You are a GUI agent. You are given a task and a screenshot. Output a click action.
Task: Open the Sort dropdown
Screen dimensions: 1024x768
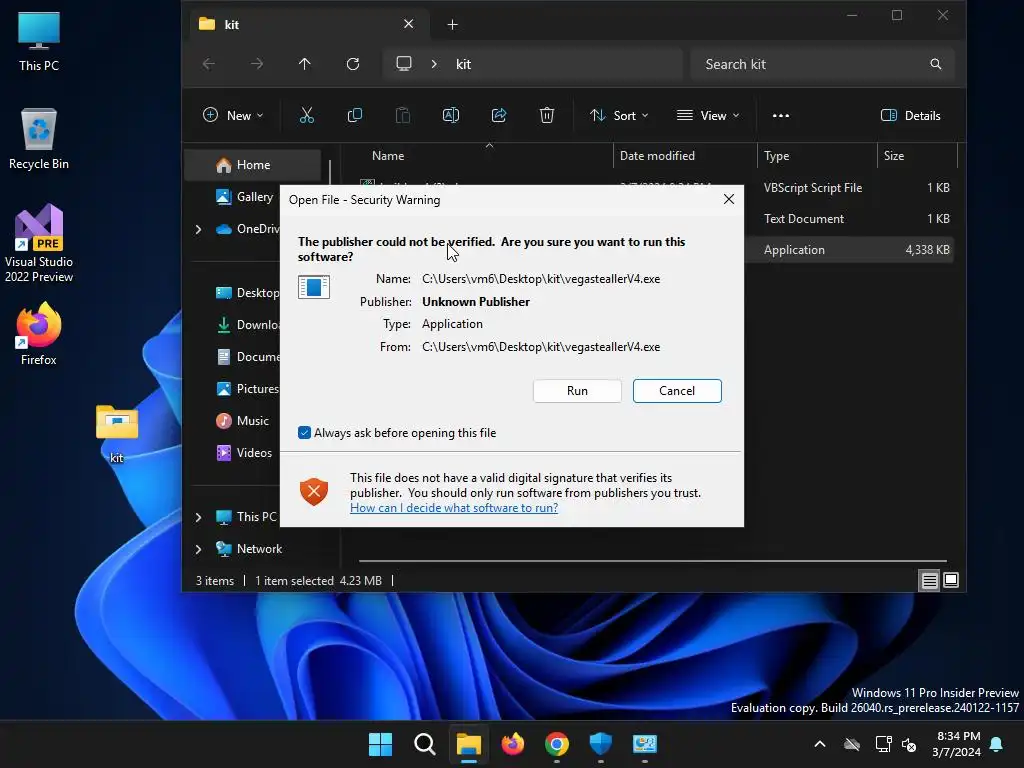618,116
